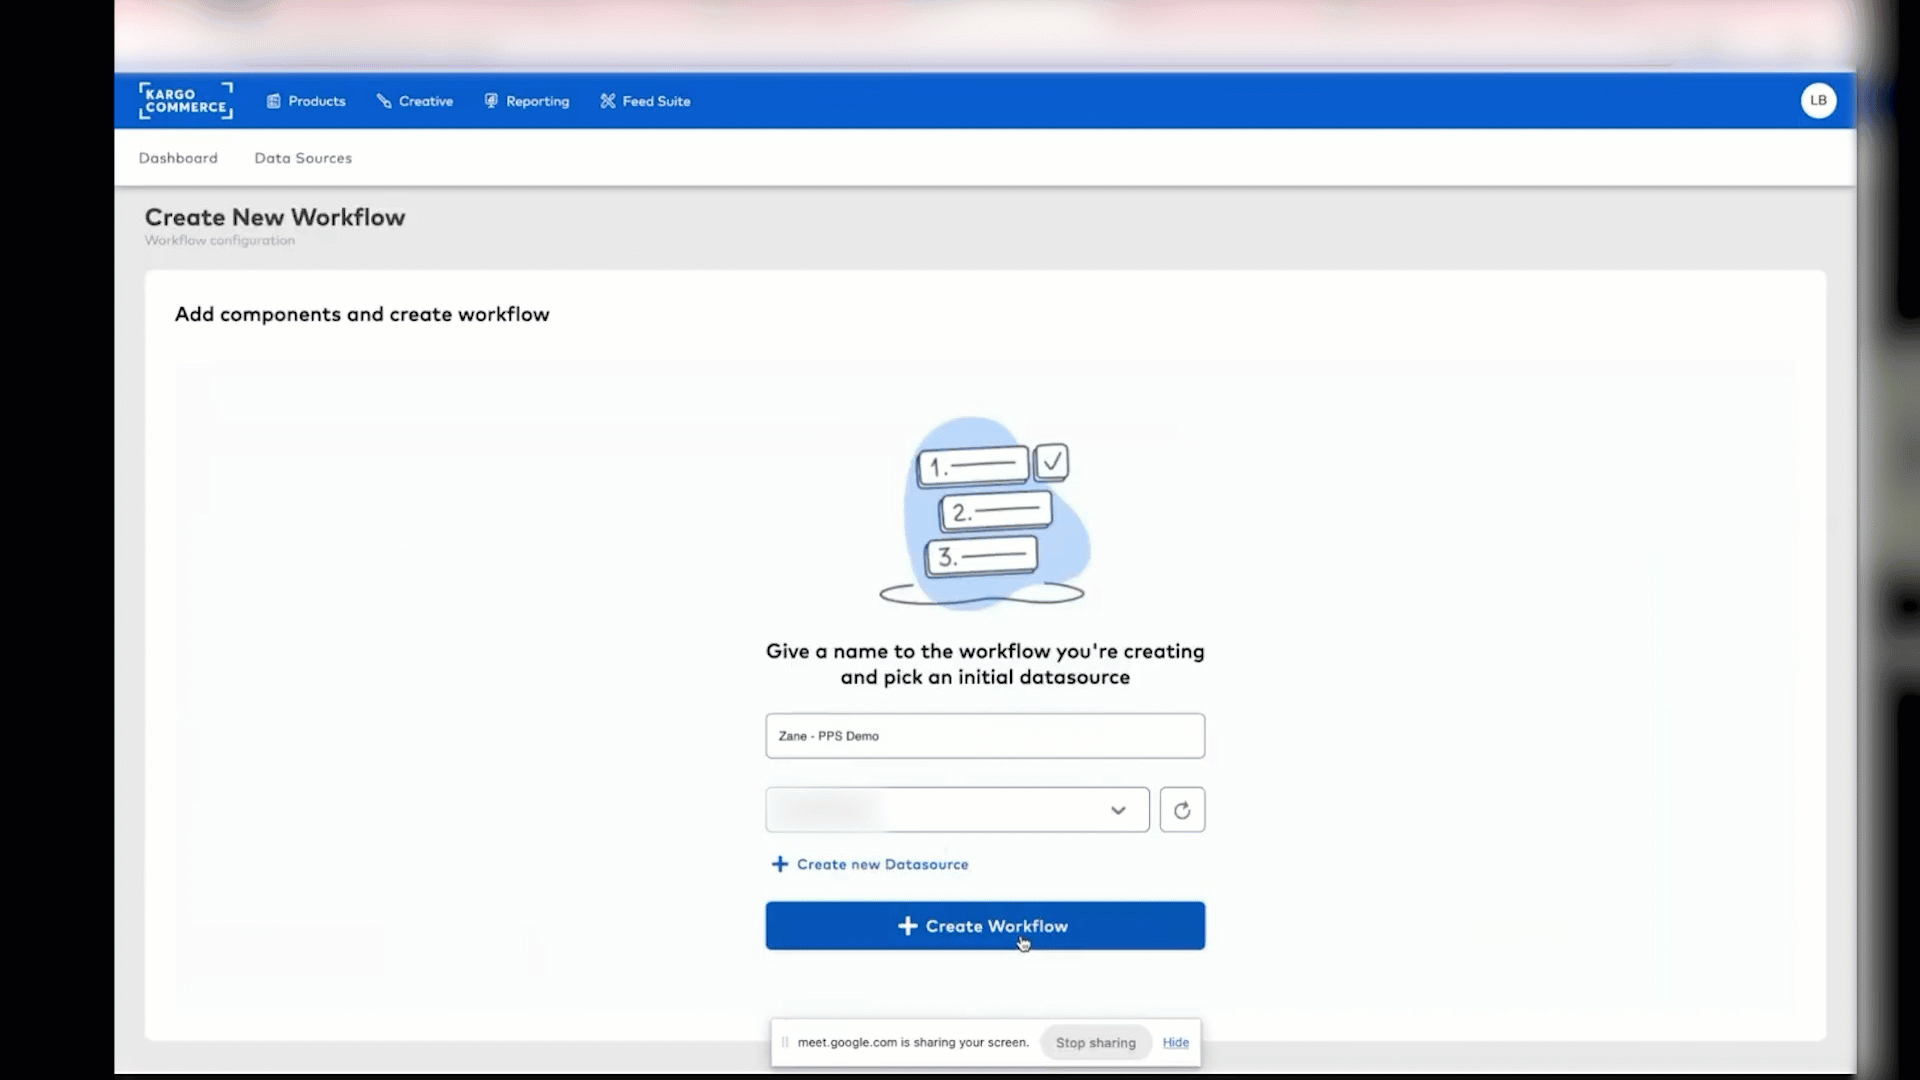
Task: Open the Data Sources tab
Action: click(302, 157)
